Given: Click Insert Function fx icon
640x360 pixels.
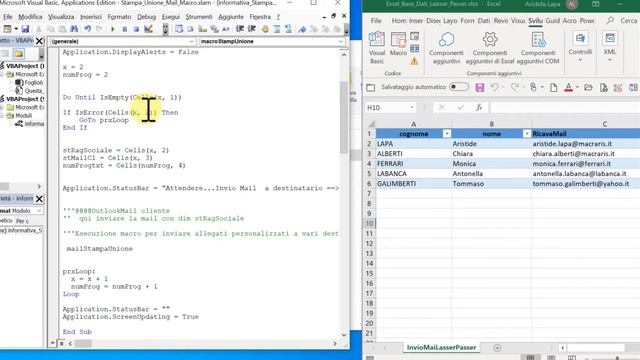Looking at the screenshot, I should [x=479, y=107].
